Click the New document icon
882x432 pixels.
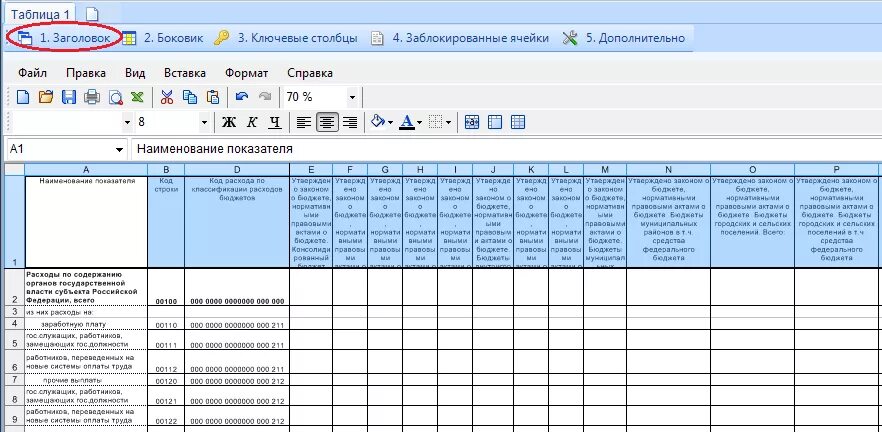tap(22, 97)
